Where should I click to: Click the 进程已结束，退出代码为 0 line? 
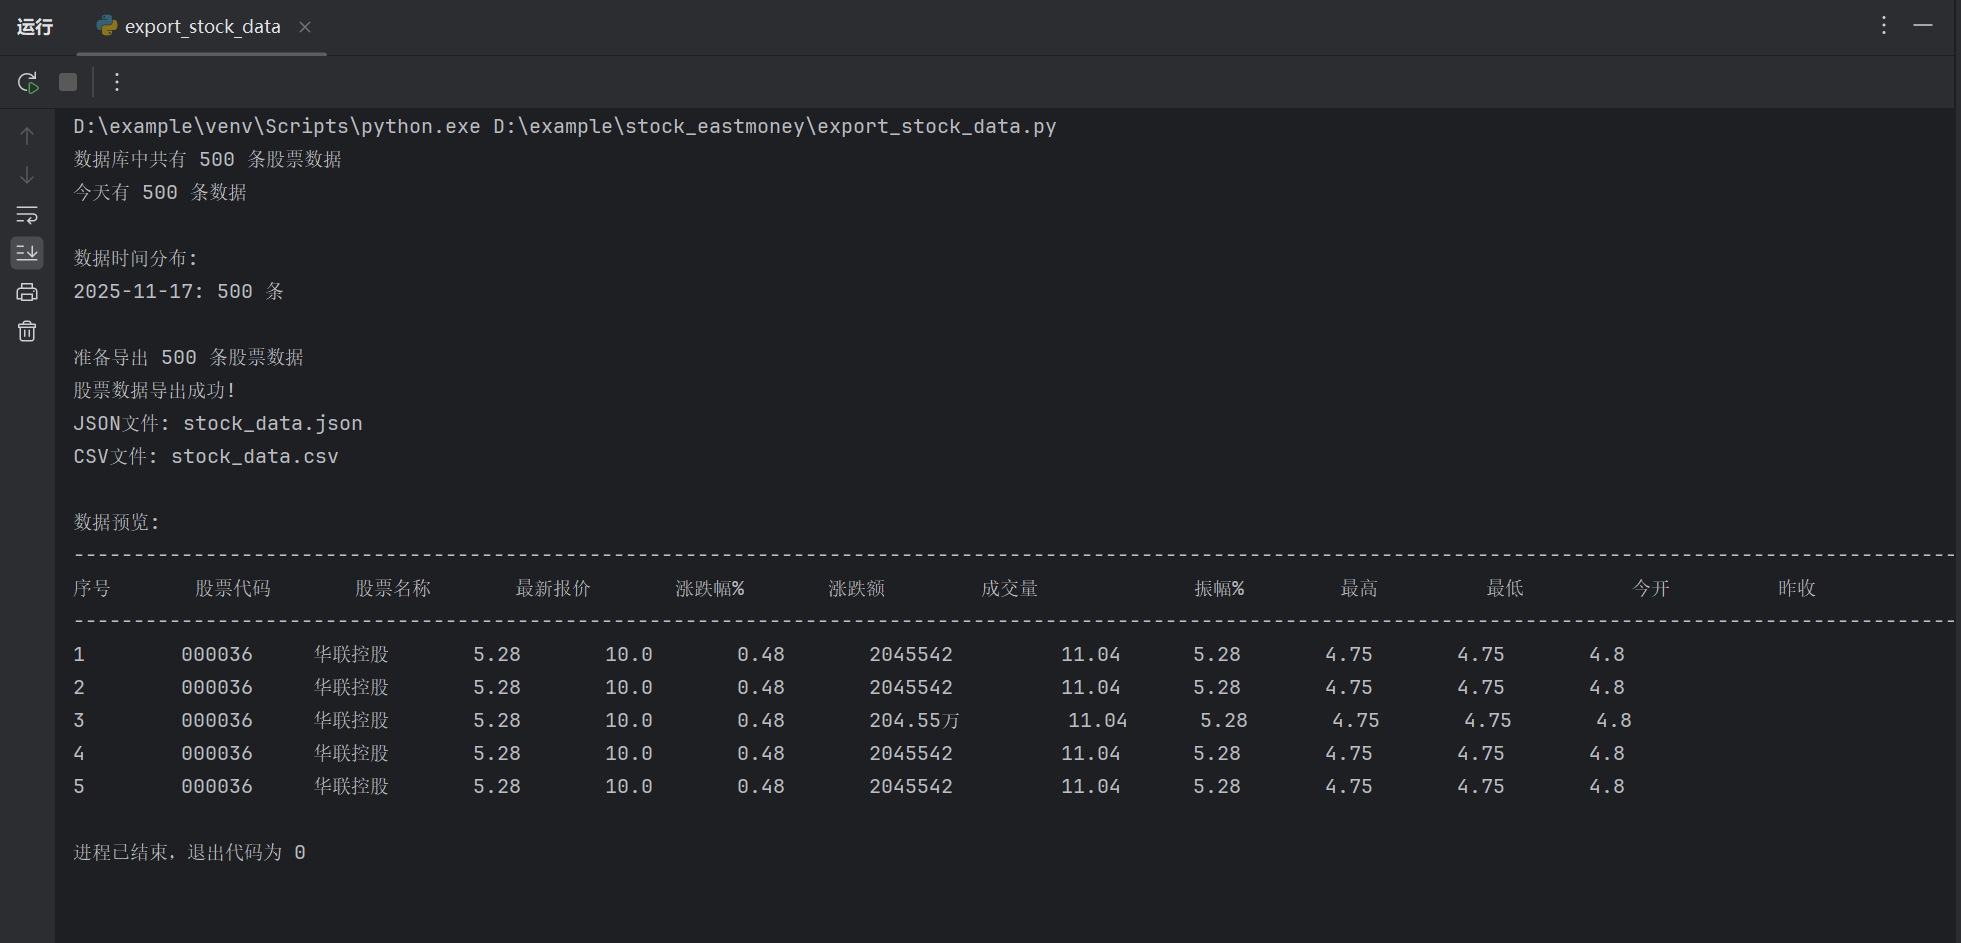190,852
